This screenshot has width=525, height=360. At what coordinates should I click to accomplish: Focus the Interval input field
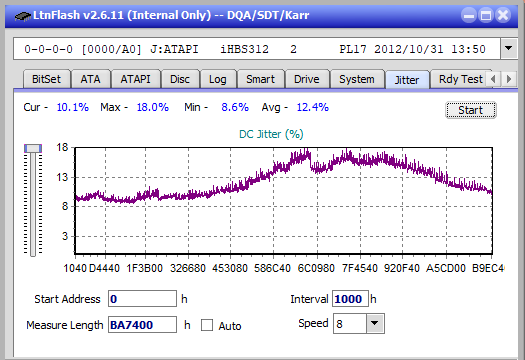click(x=350, y=299)
